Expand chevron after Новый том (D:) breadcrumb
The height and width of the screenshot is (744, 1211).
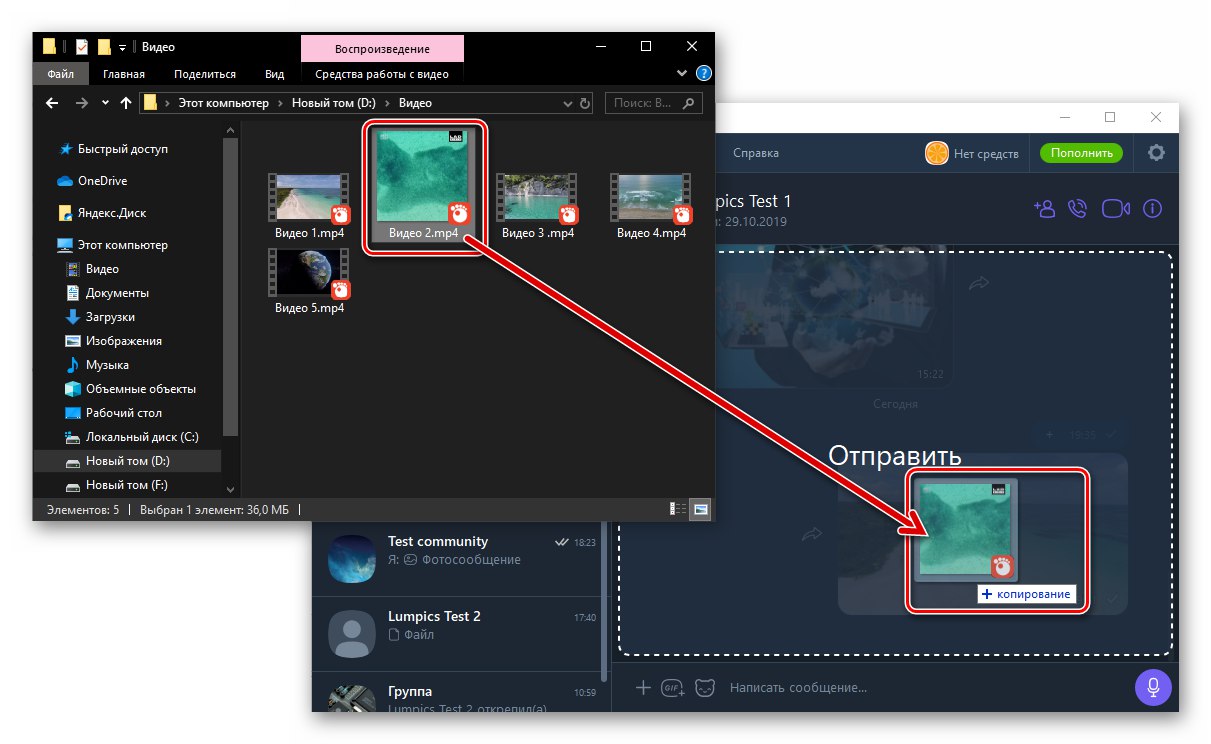pyautogui.click(x=390, y=103)
